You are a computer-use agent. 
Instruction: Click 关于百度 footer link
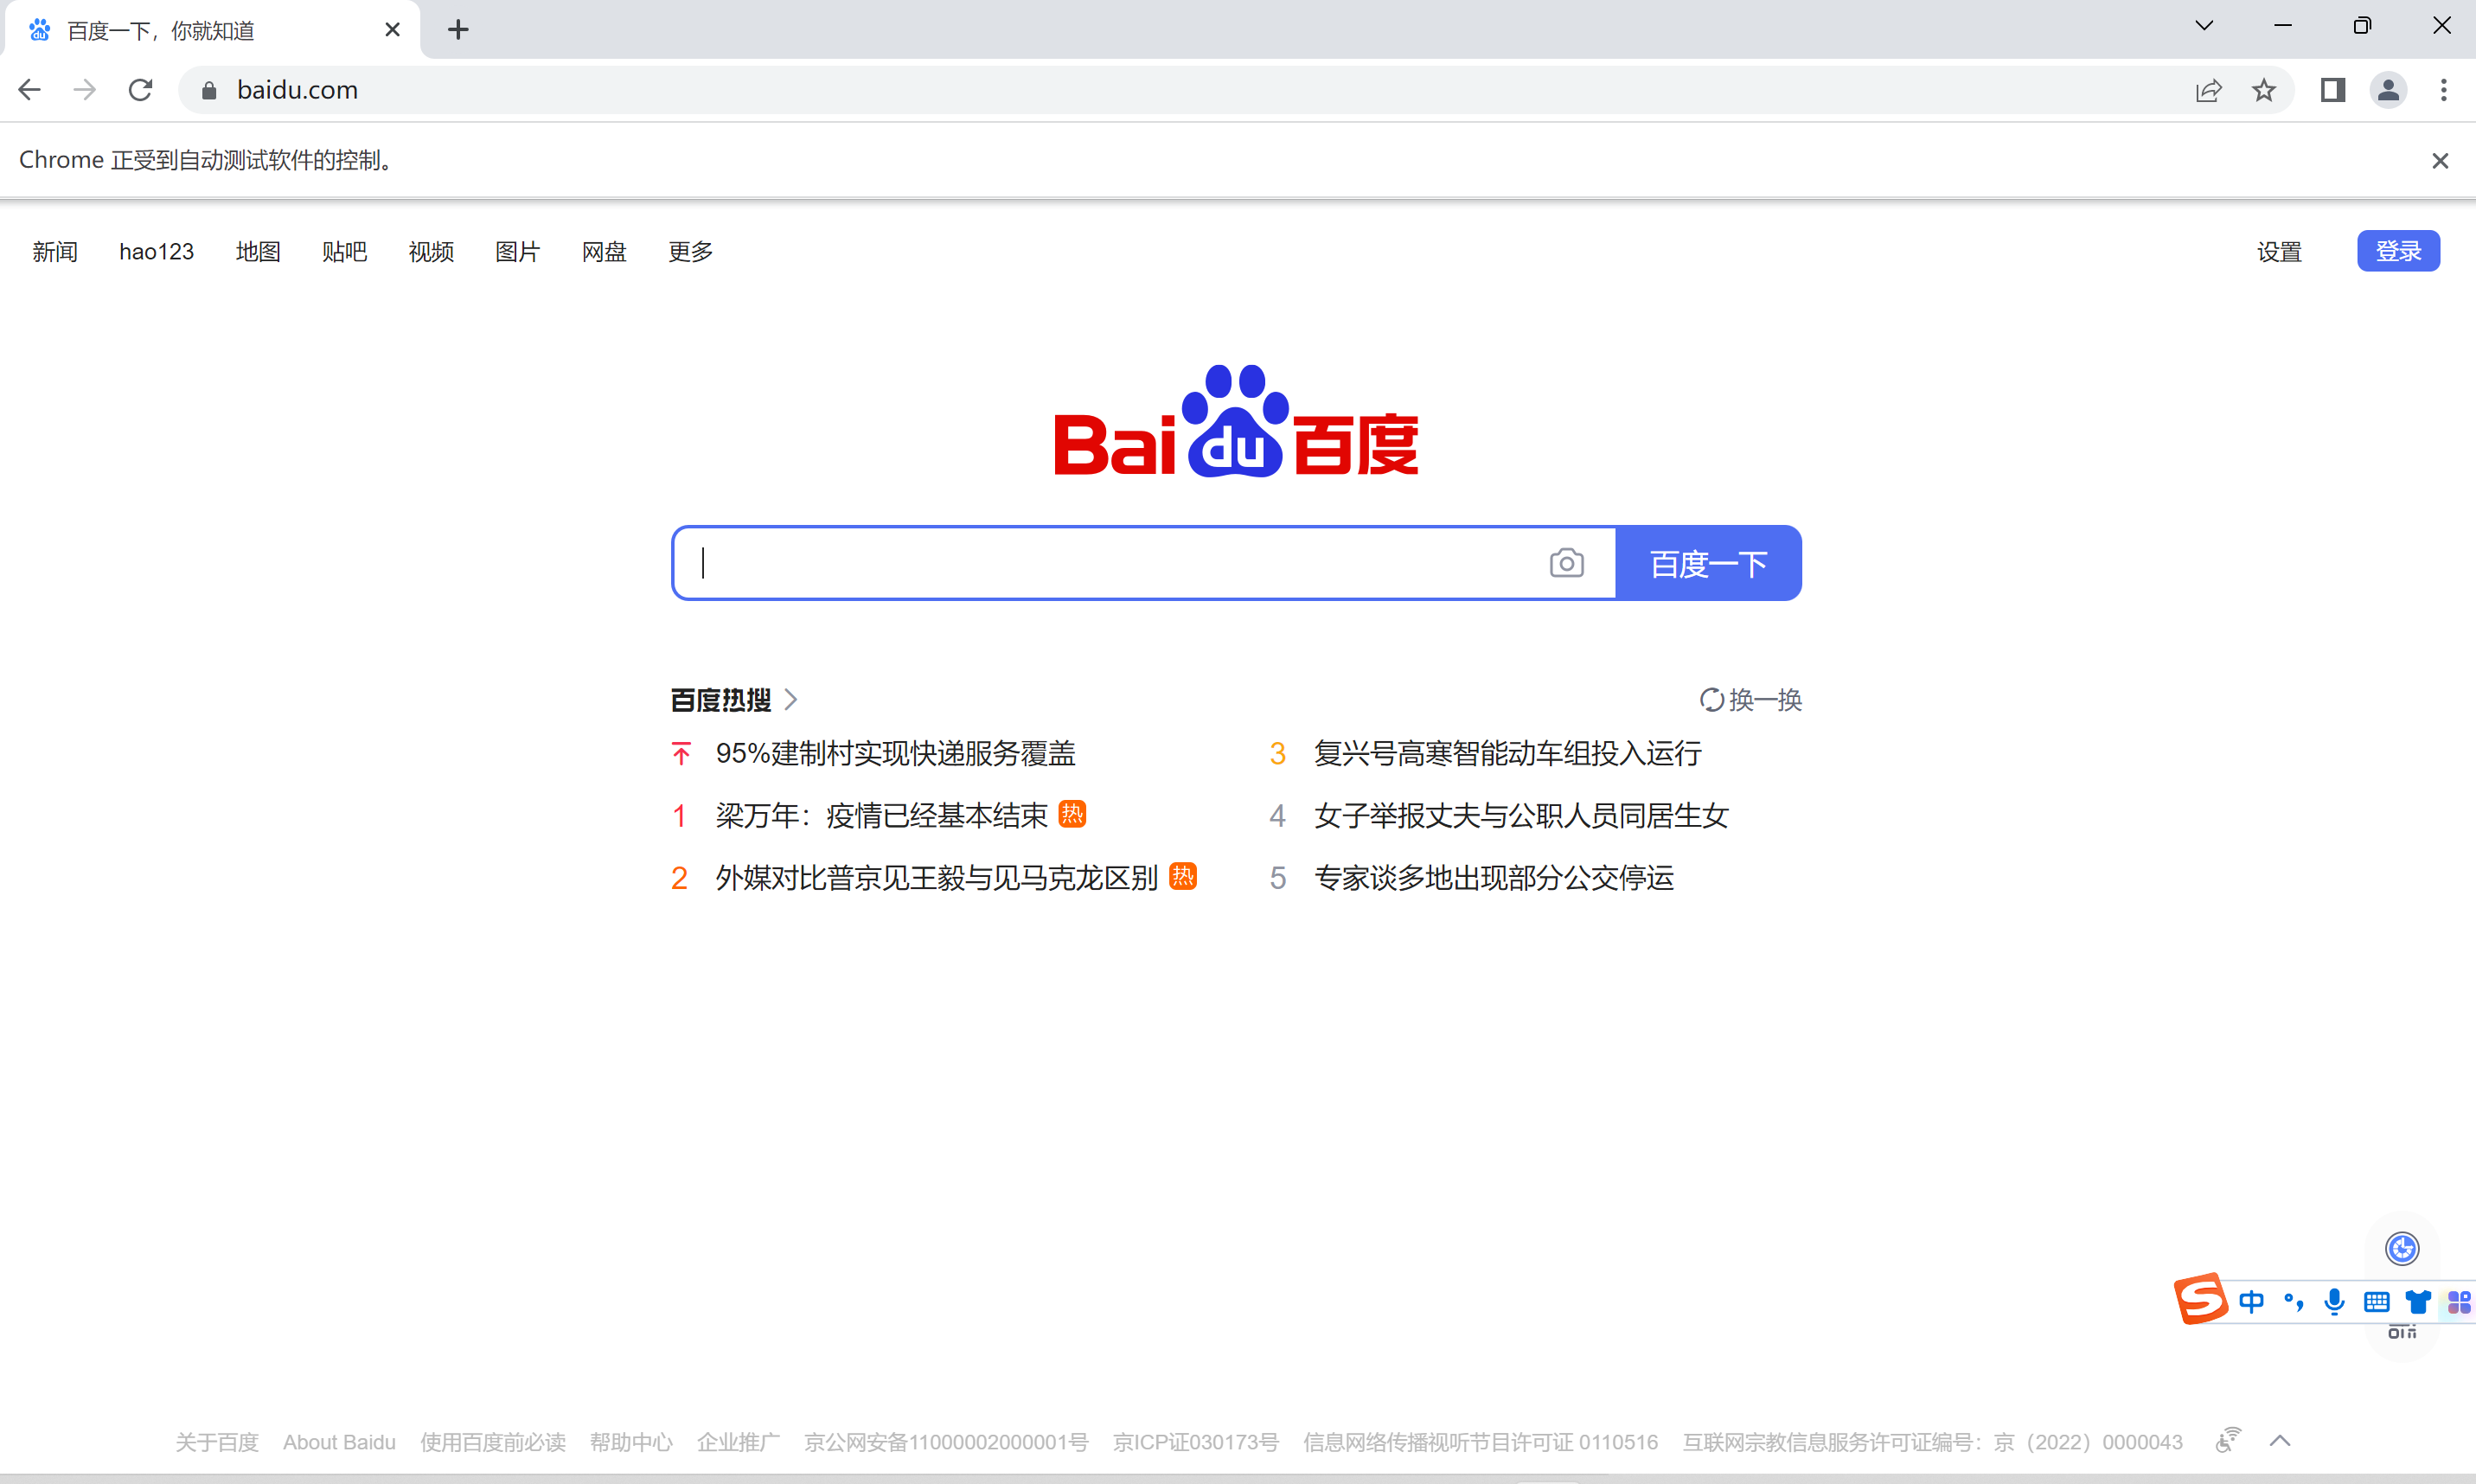point(217,1442)
